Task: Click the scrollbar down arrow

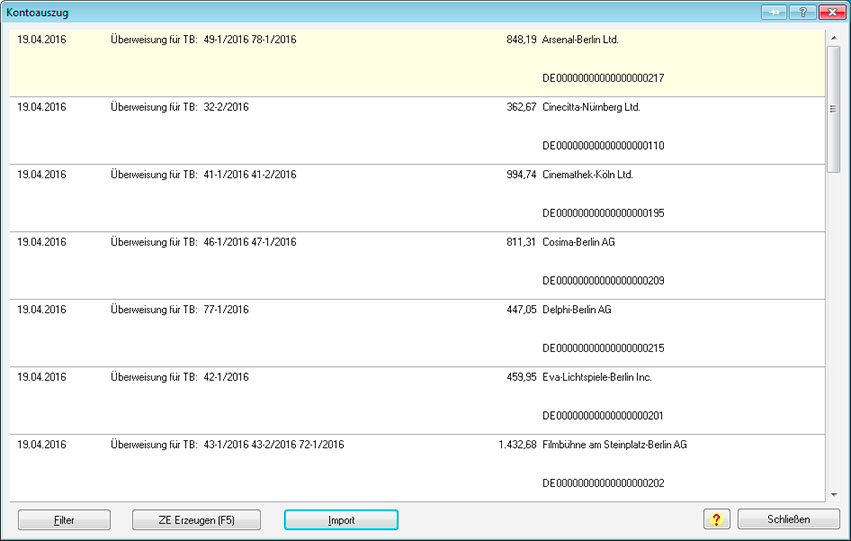Action: pos(833,493)
